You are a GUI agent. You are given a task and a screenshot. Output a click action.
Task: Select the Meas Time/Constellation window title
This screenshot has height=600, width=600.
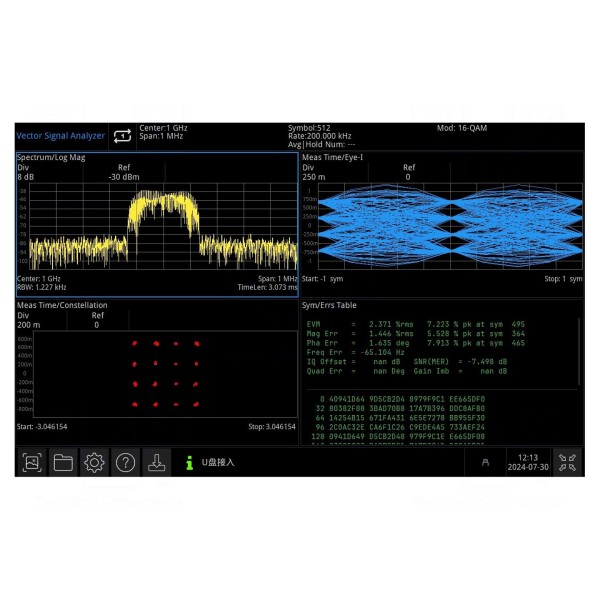tap(62, 305)
